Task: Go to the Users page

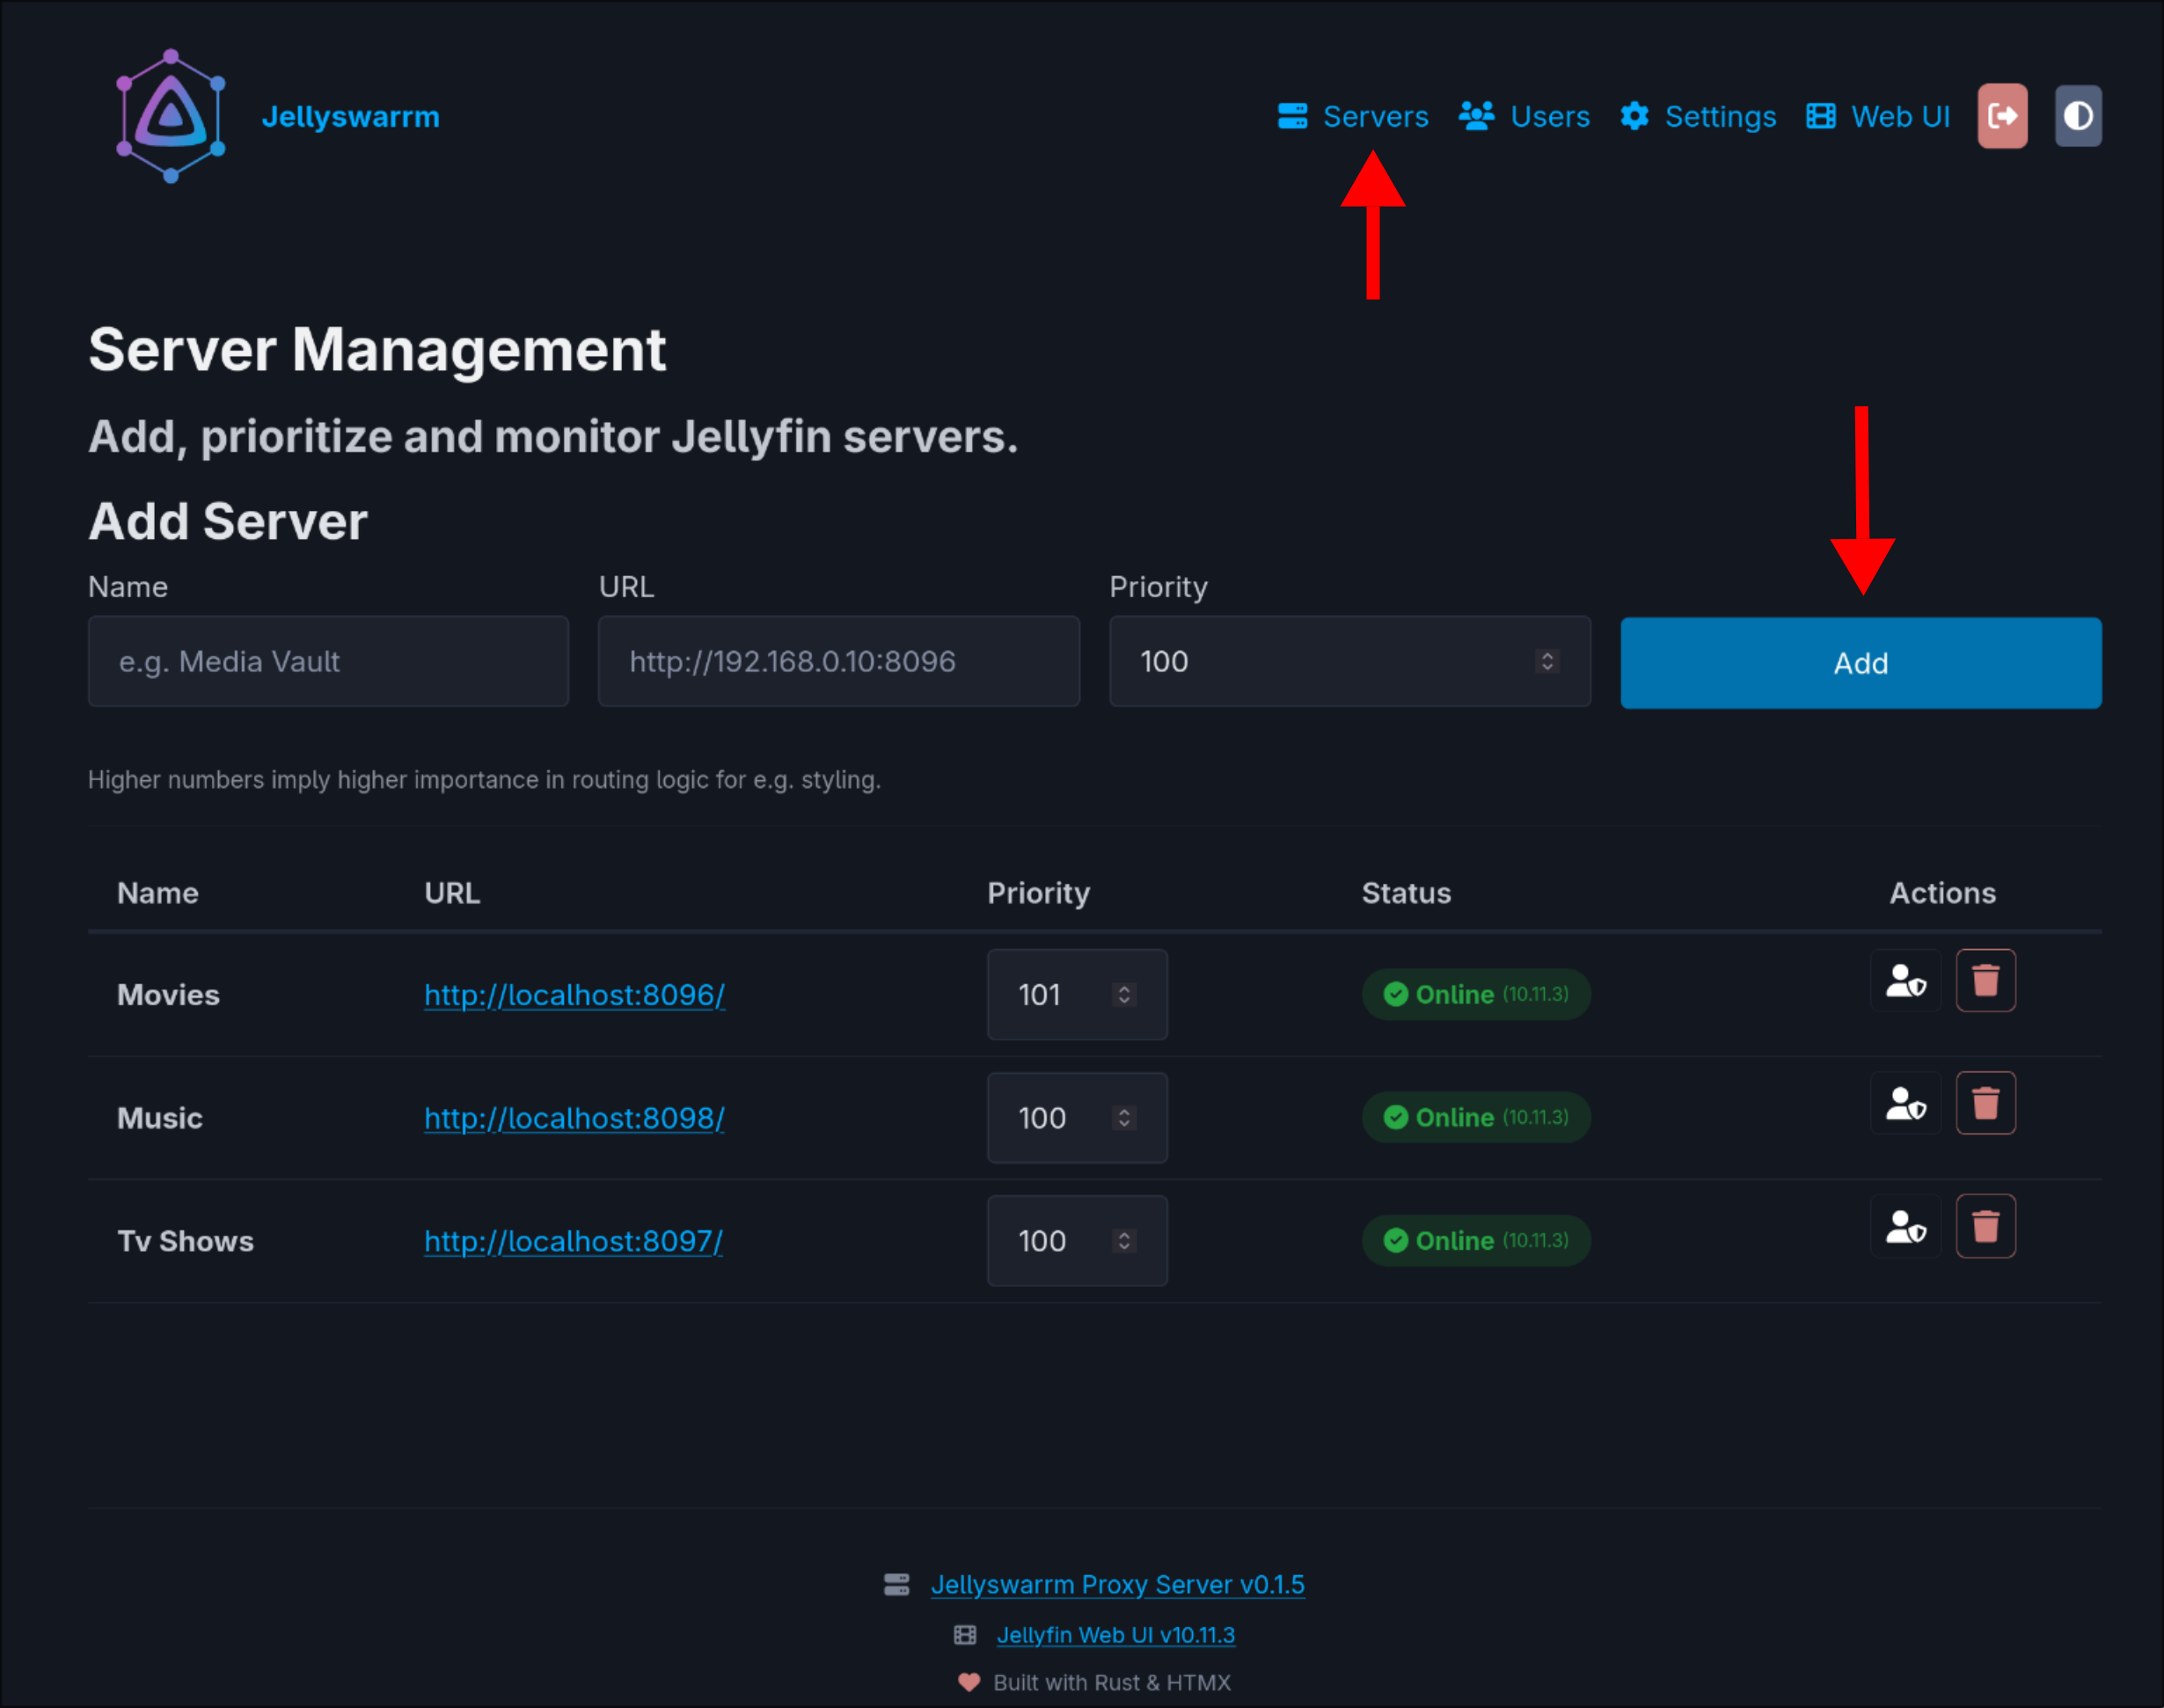Action: coord(1524,116)
